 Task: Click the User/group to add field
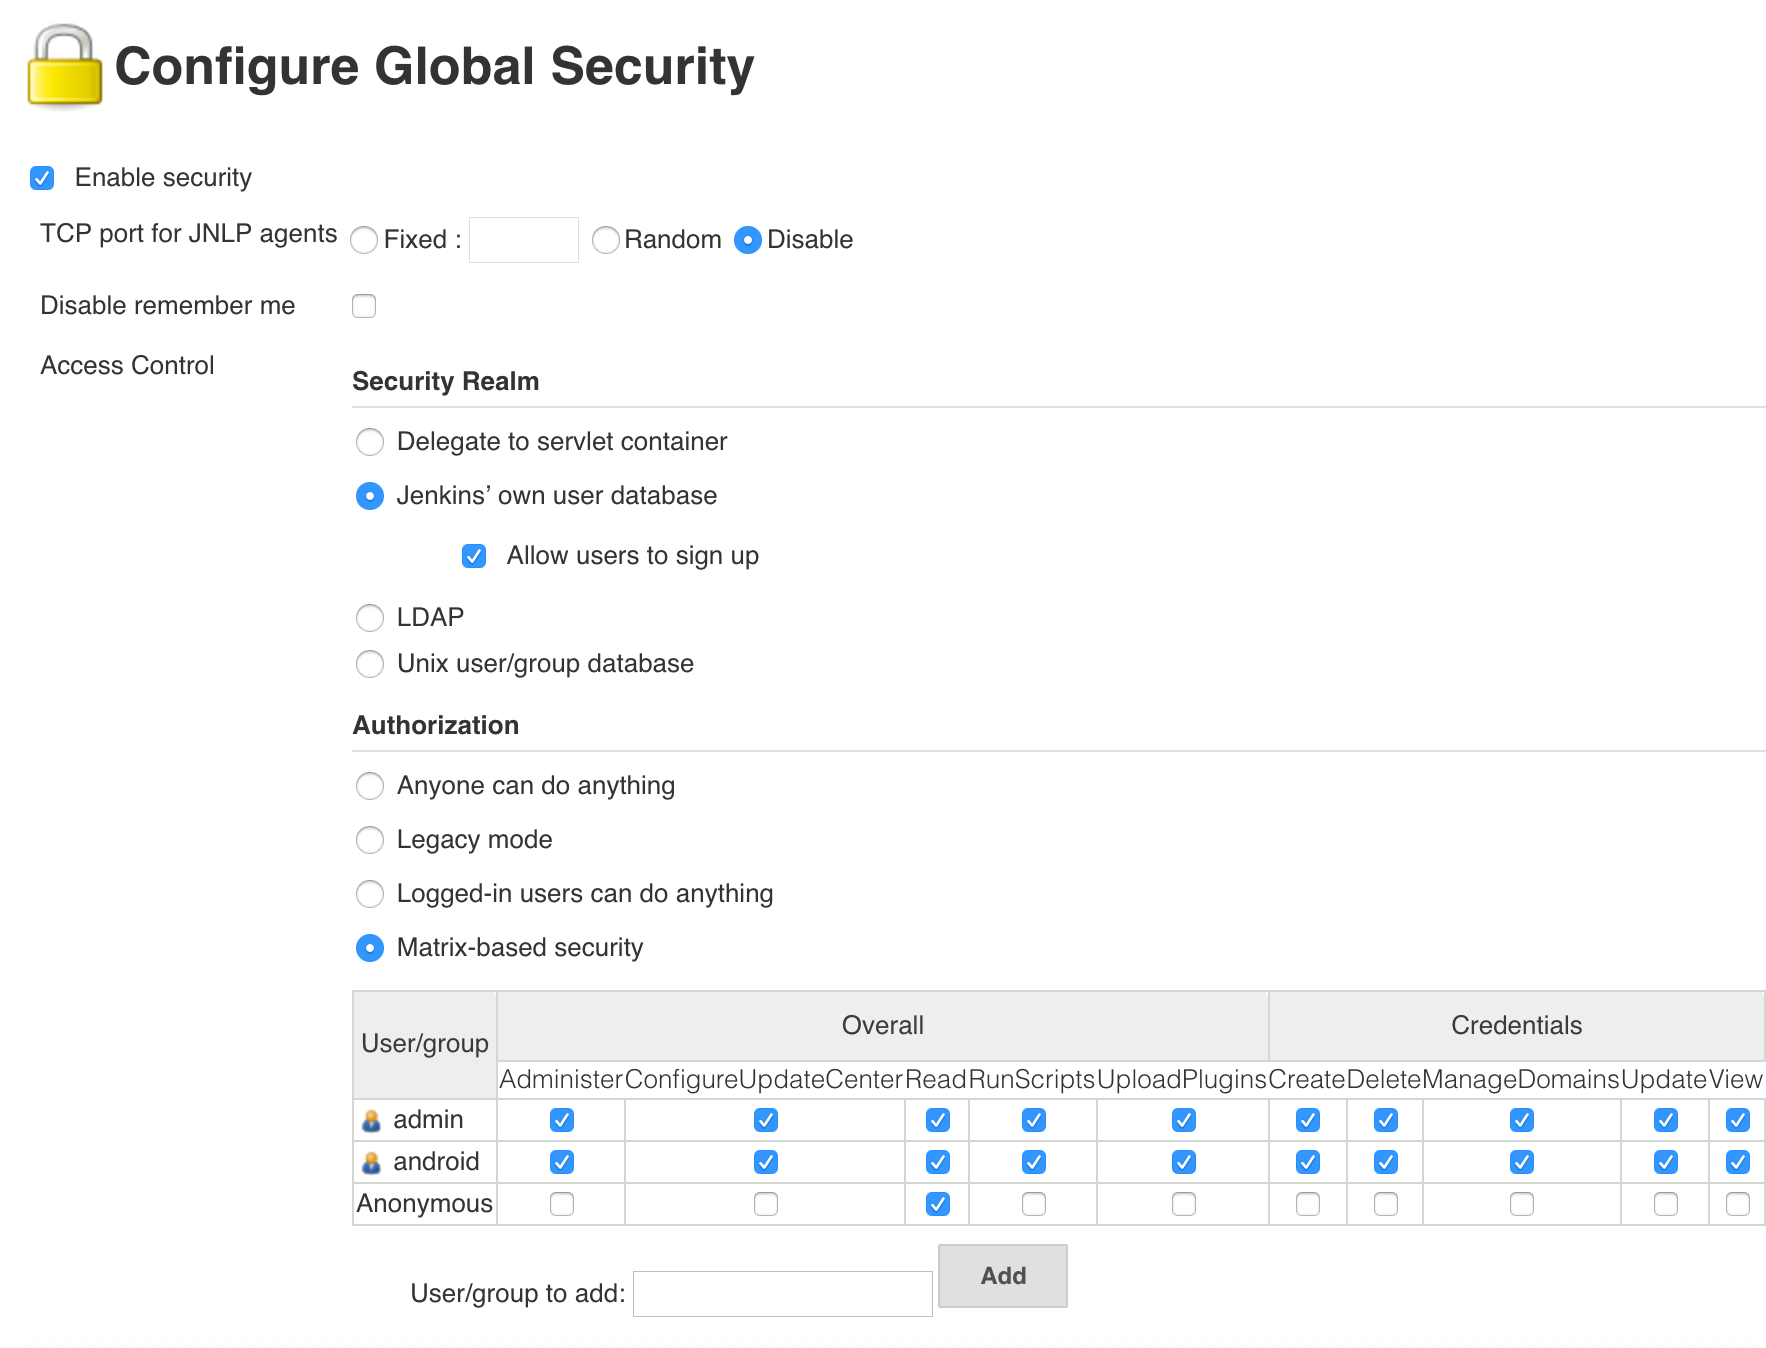coord(783,1294)
